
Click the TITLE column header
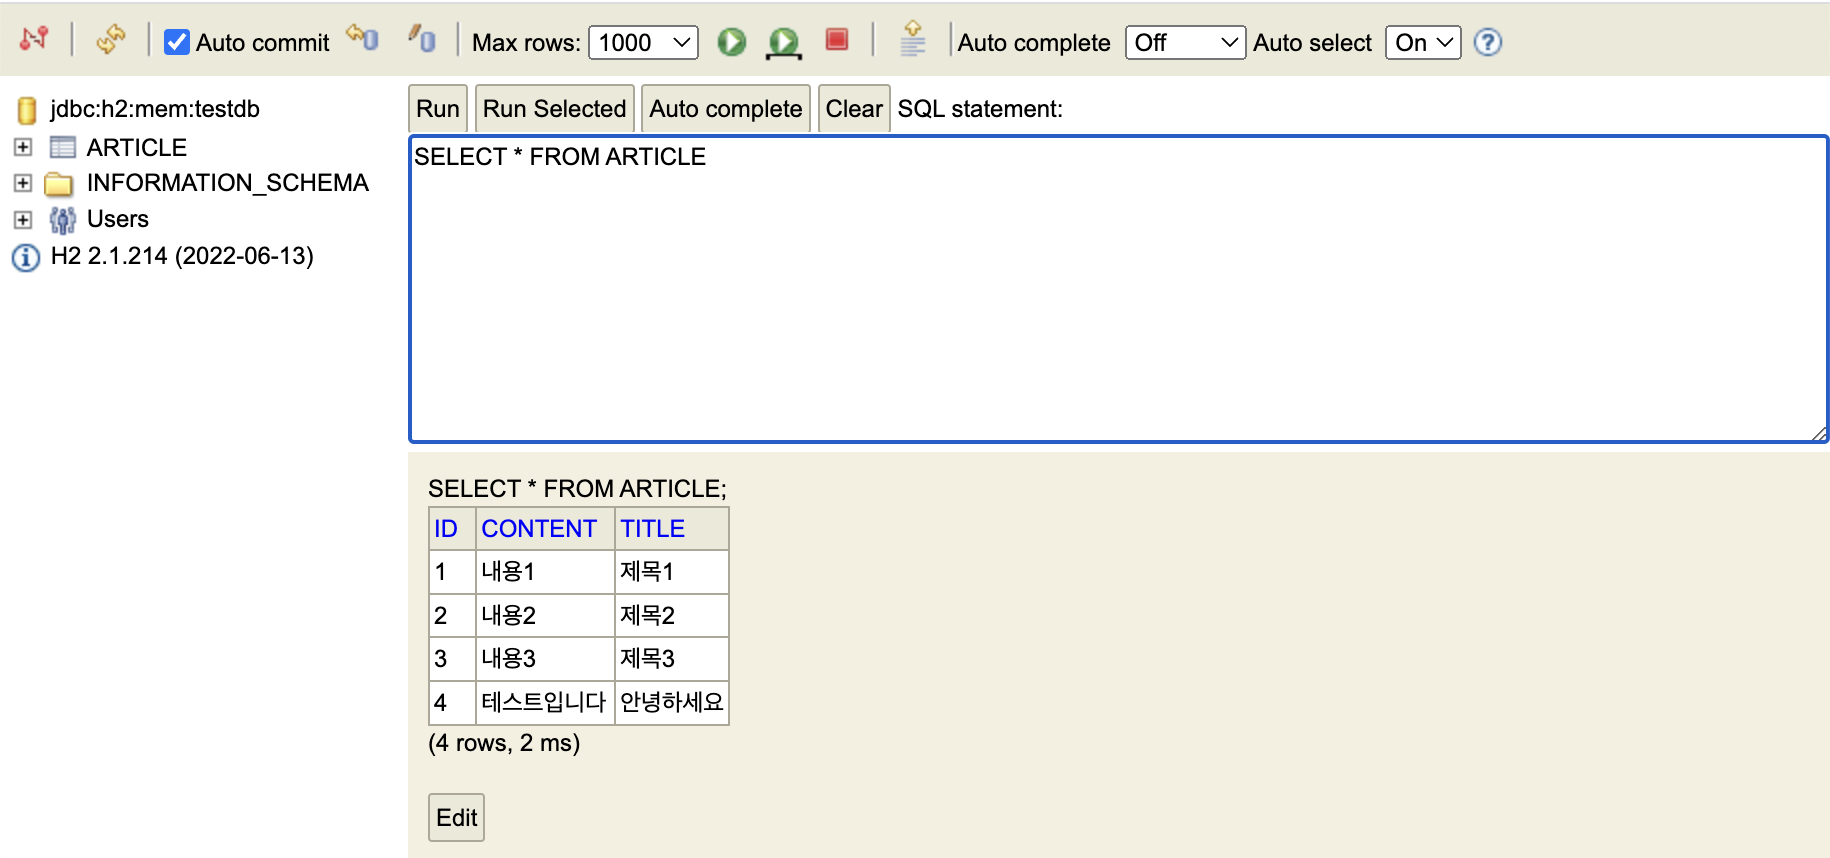pyautogui.click(x=671, y=529)
